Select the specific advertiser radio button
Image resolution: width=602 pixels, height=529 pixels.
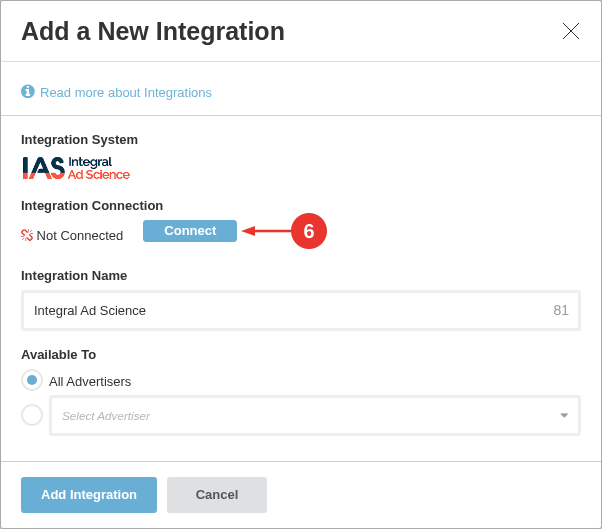click(x=32, y=415)
